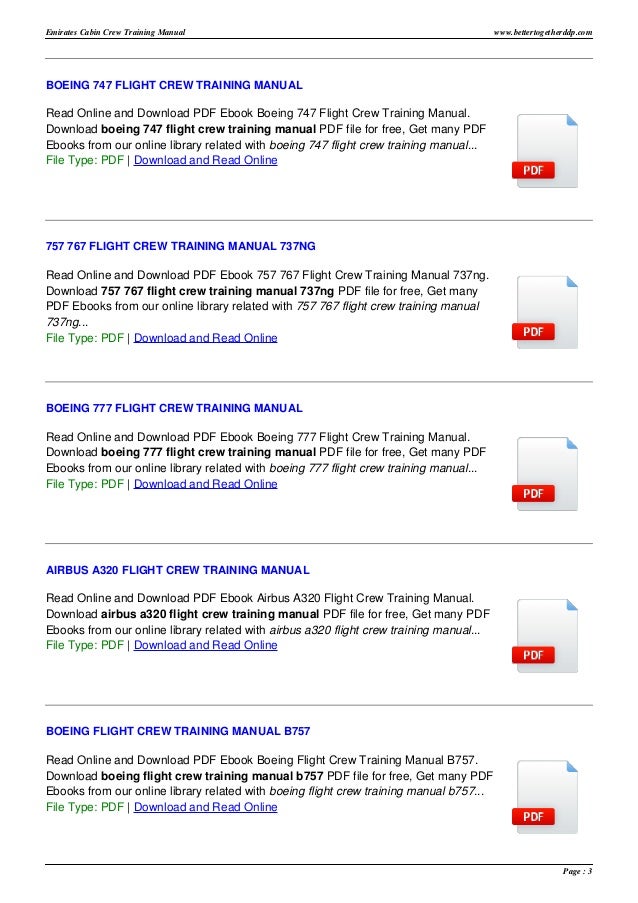
Task: Click bold text boeing flight crew training manual b757
Action: [x=212, y=776]
